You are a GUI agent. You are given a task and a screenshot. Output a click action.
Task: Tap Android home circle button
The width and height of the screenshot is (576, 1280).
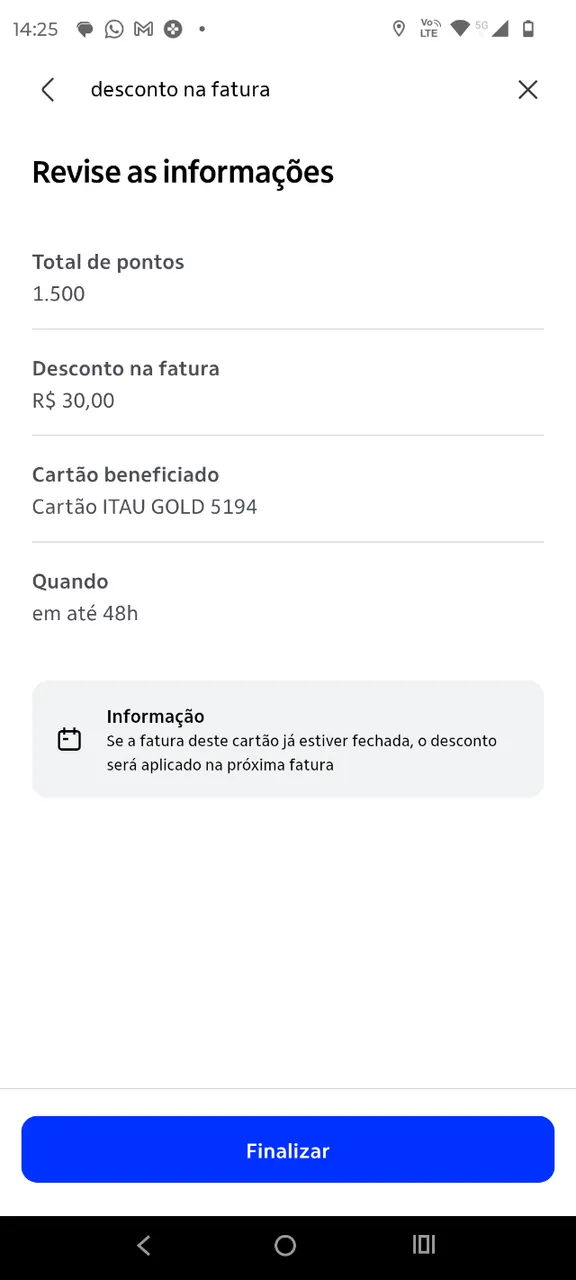pos(285,1245)
